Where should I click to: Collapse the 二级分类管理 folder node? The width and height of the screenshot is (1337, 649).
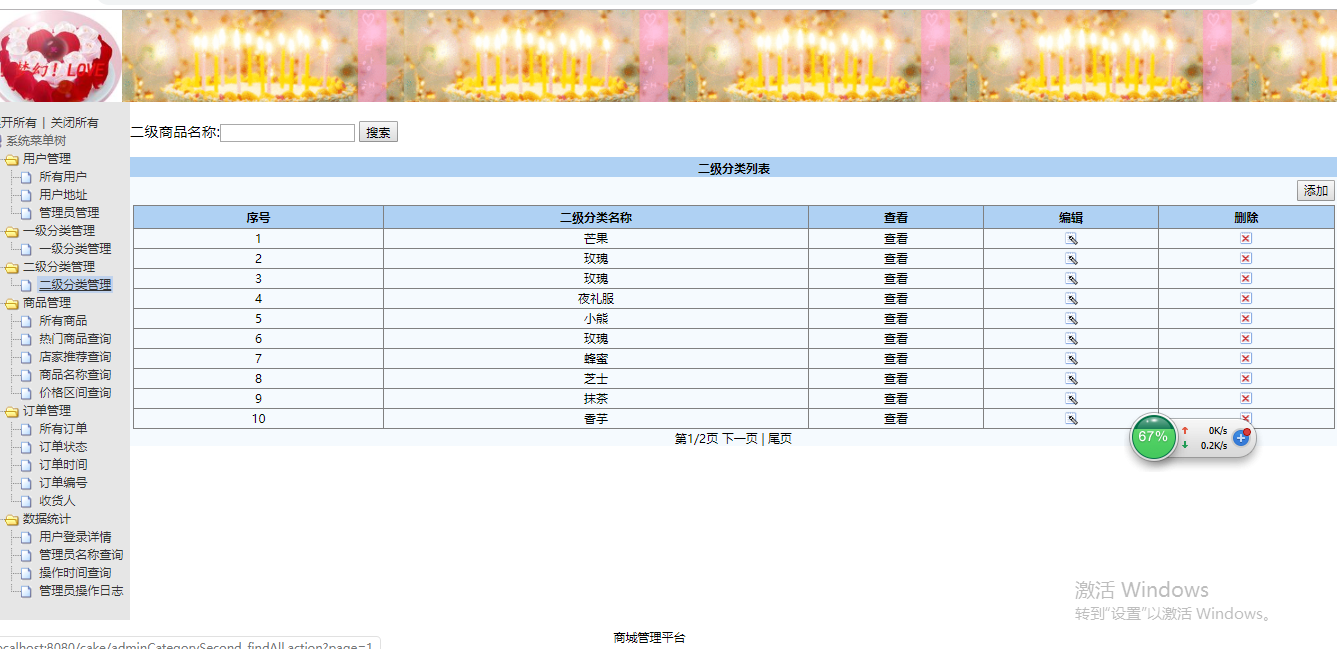pos(12,267)
